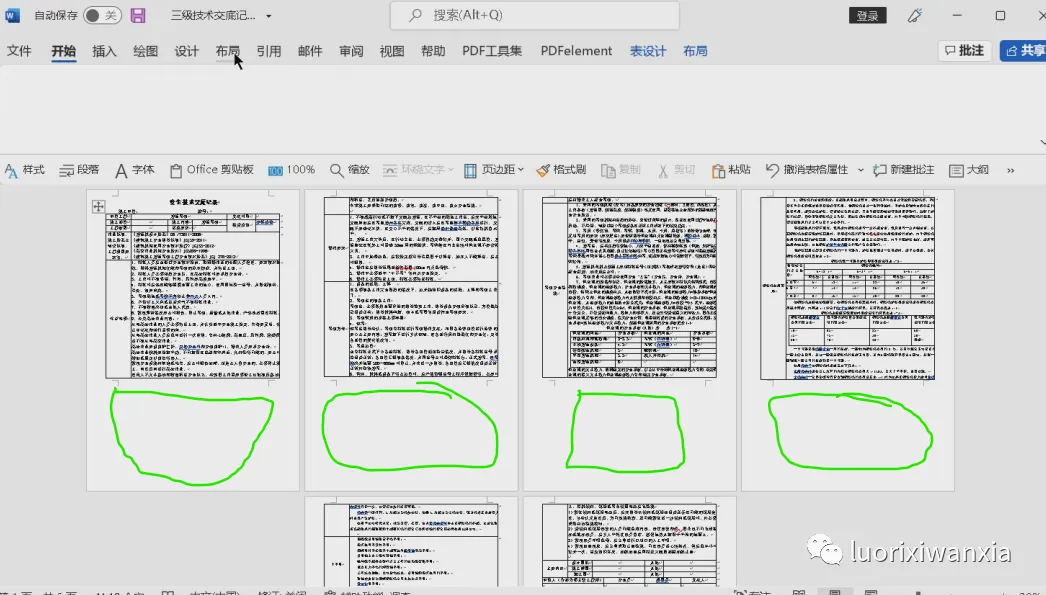
Task: Switch to the 审阅 tab
Action: pyautogui.click(x=351, y=51)
